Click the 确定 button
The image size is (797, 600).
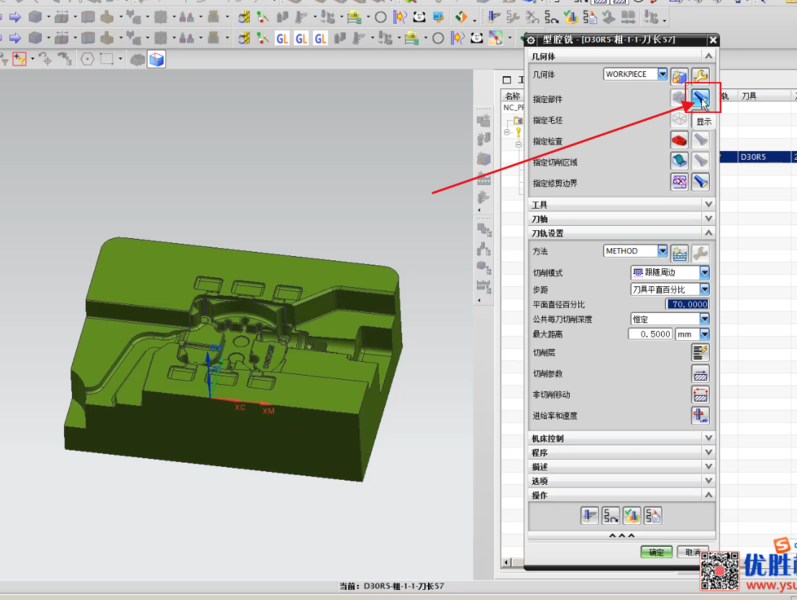656,552
